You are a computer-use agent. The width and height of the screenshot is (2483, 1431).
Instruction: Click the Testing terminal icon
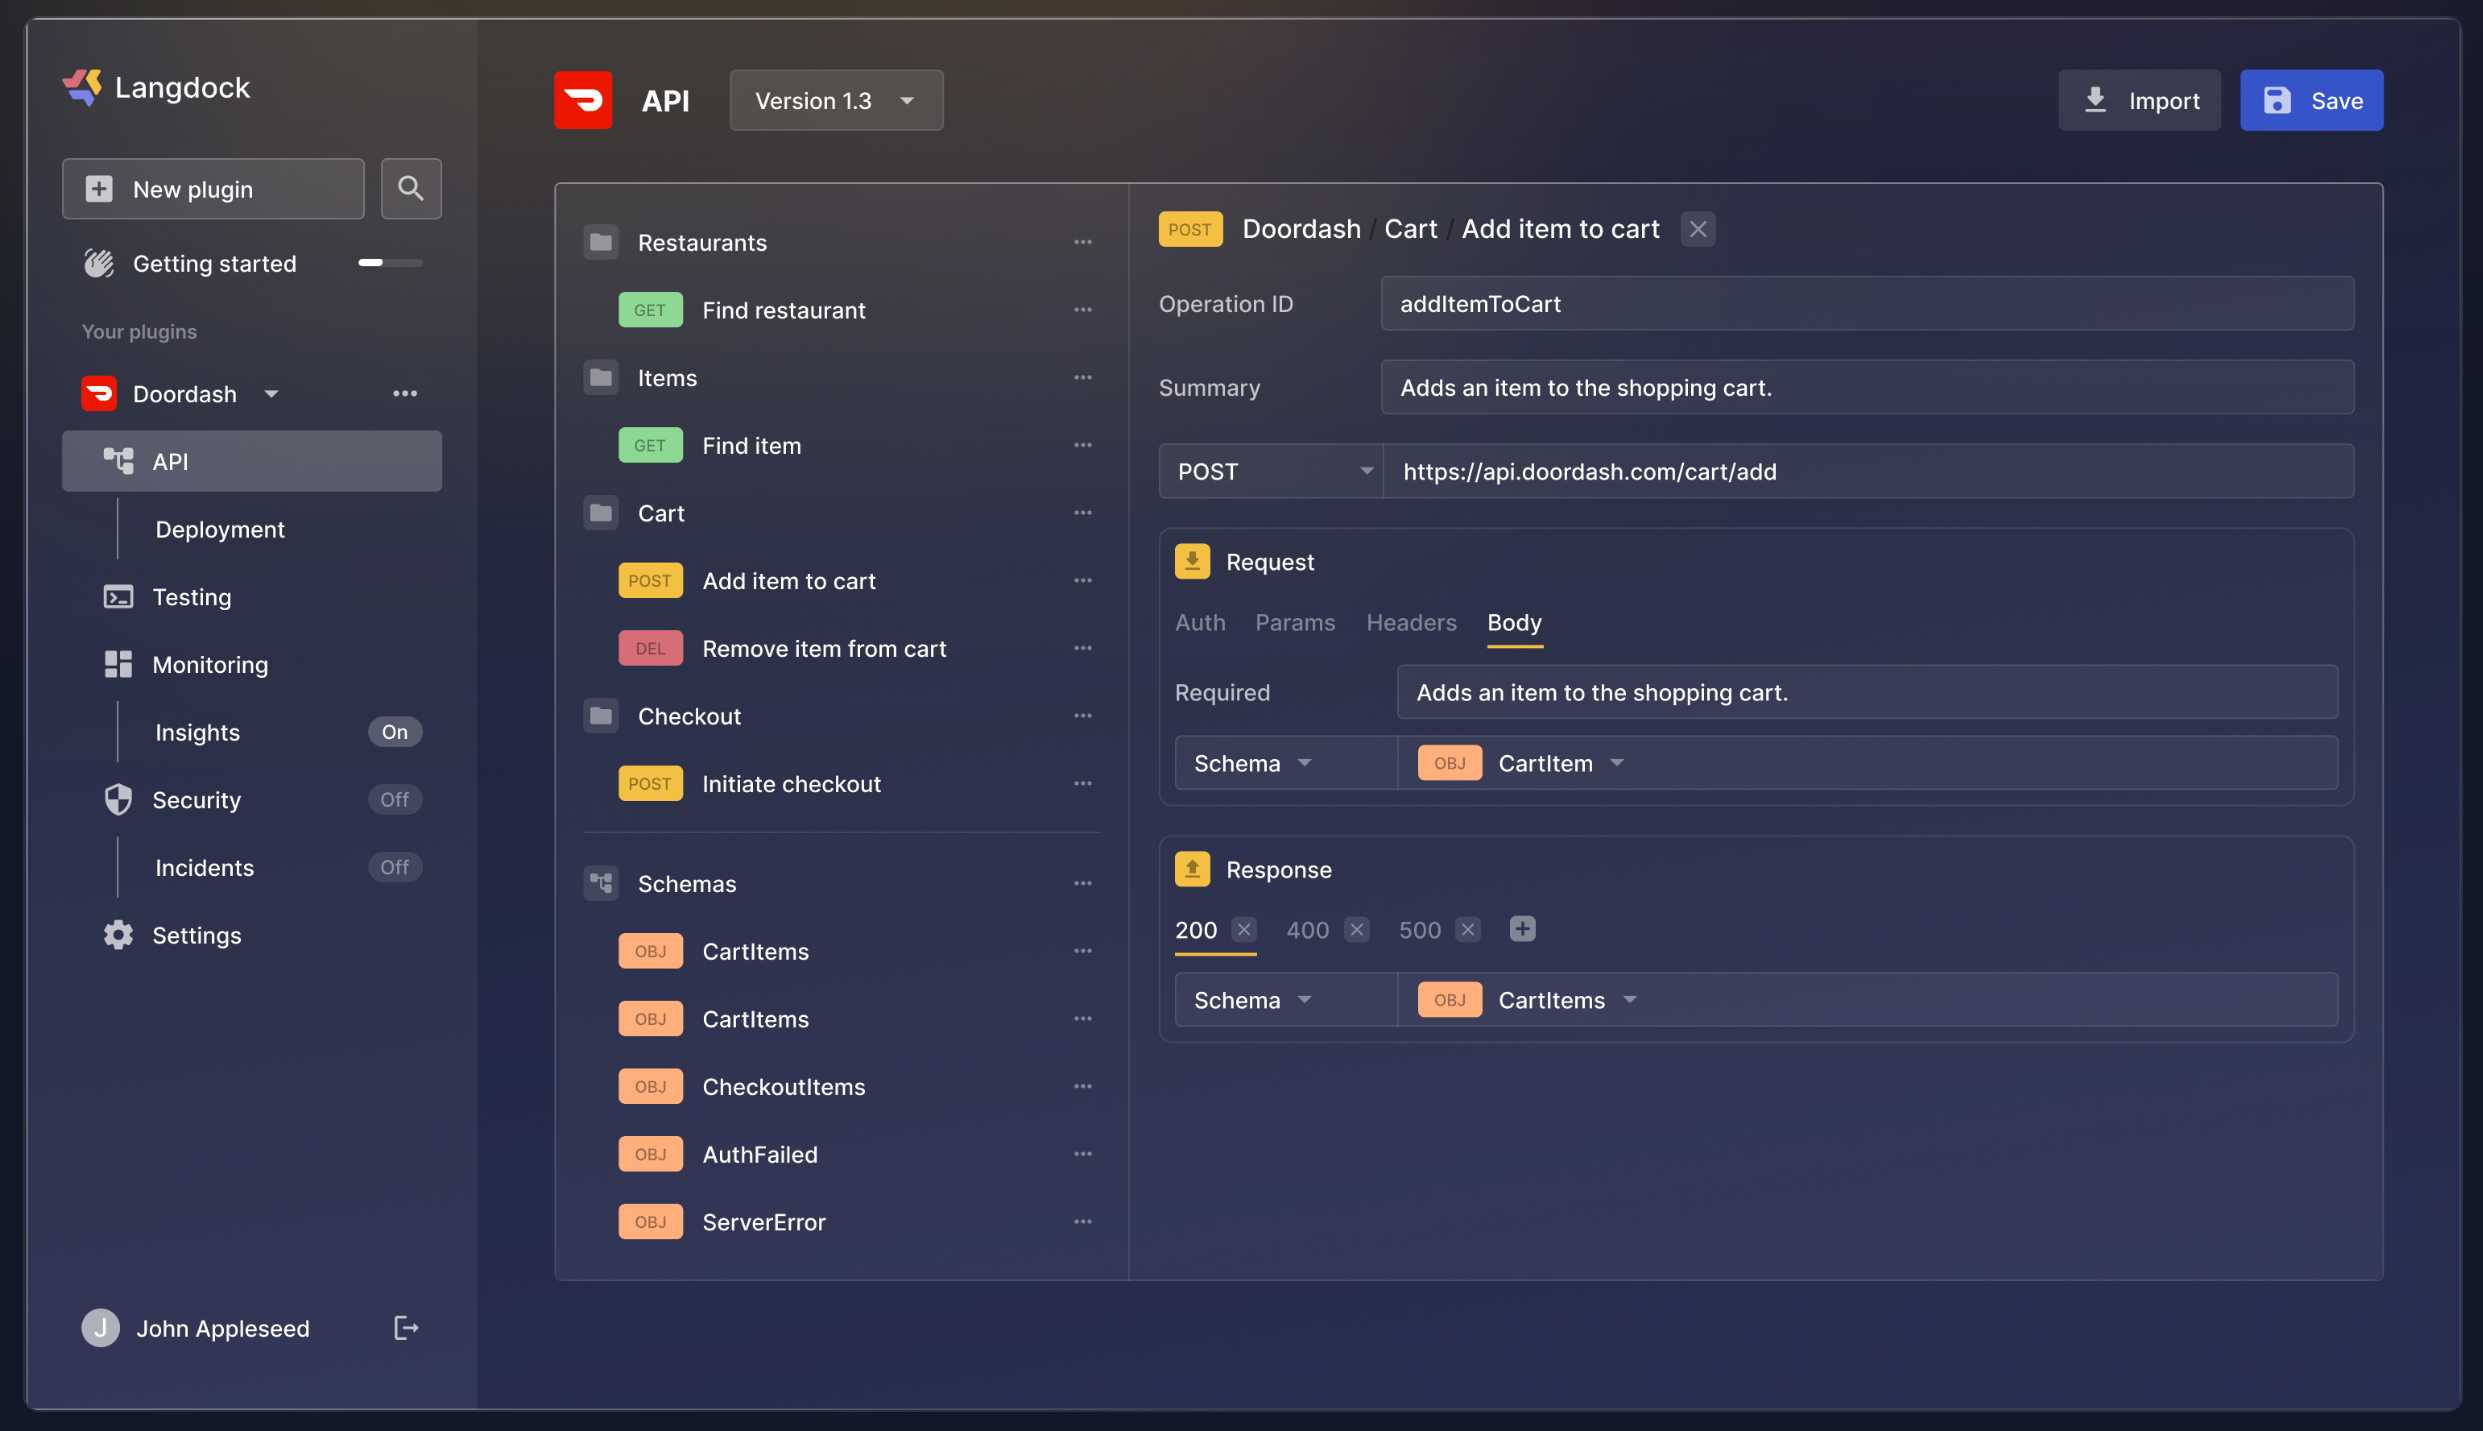(119, 597)
